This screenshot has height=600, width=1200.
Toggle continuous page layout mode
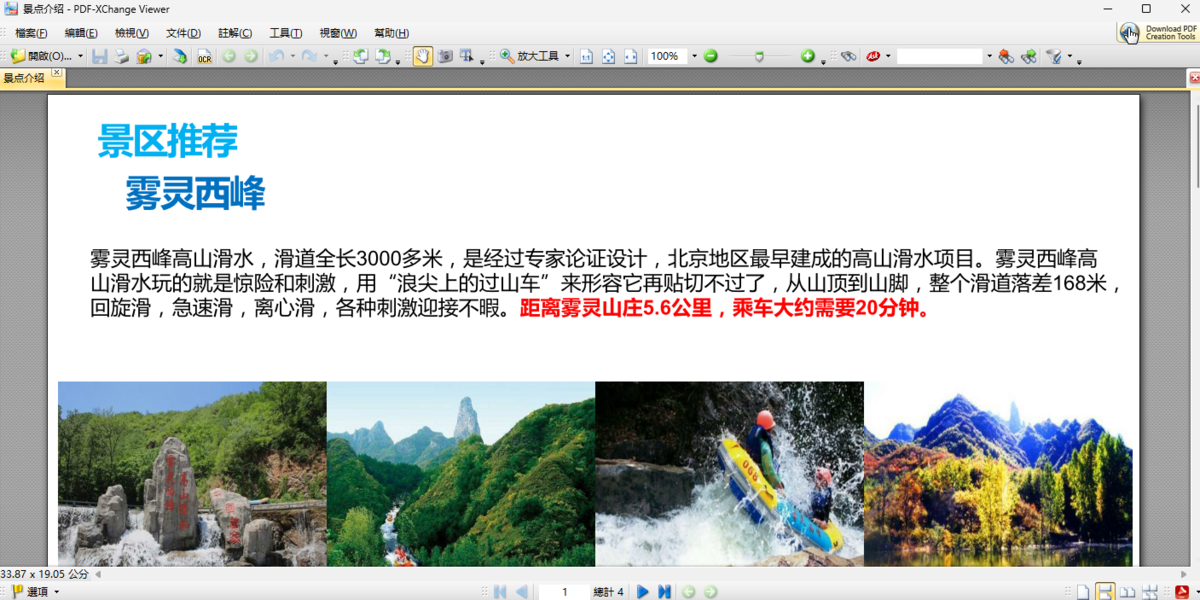[1105, 592]
